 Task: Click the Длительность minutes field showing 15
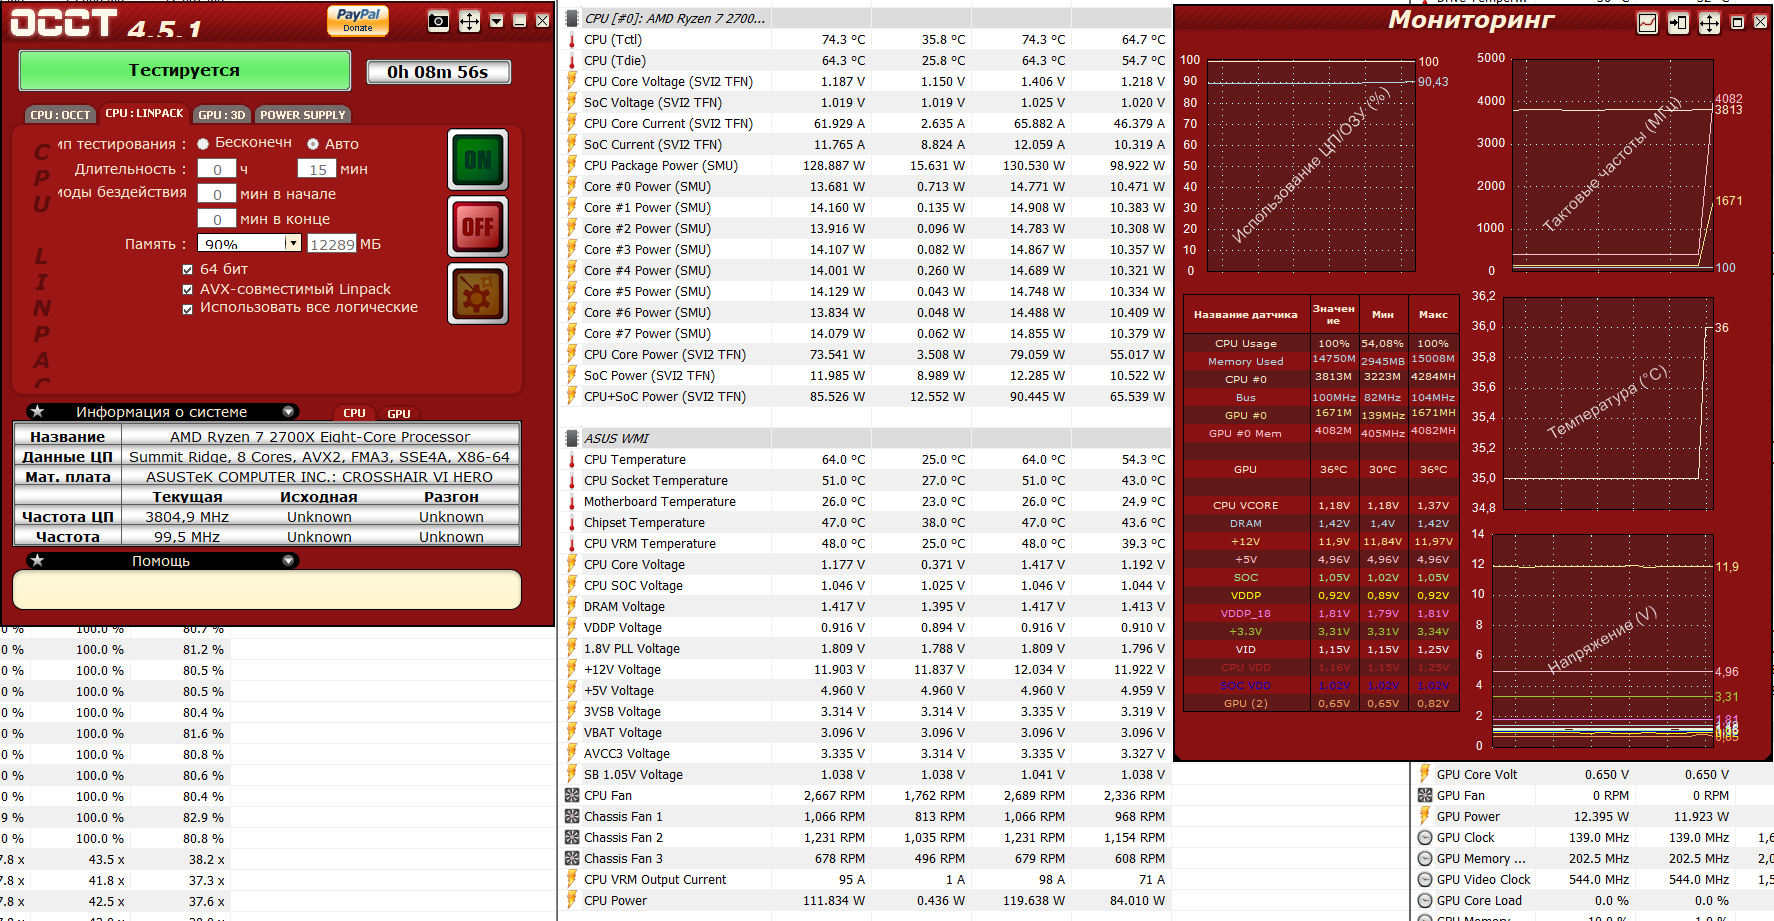coord(317,169)
